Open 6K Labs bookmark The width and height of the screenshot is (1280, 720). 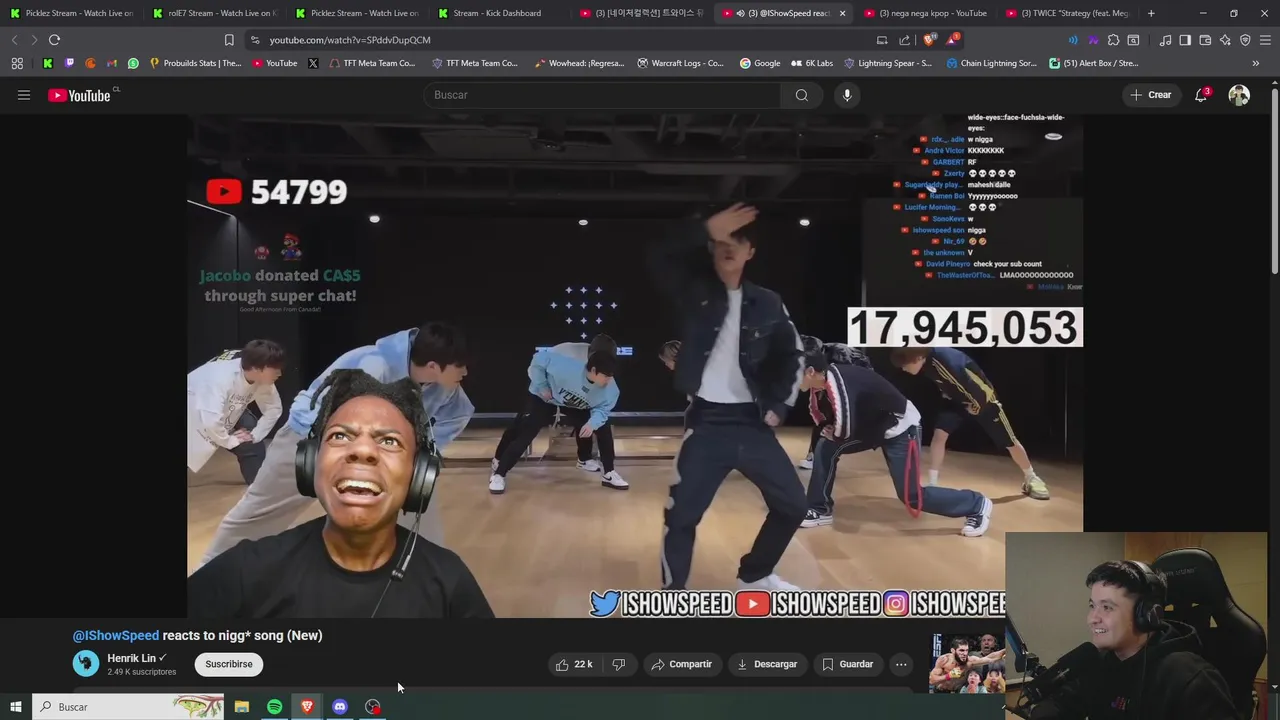click(x=811, y=63)
